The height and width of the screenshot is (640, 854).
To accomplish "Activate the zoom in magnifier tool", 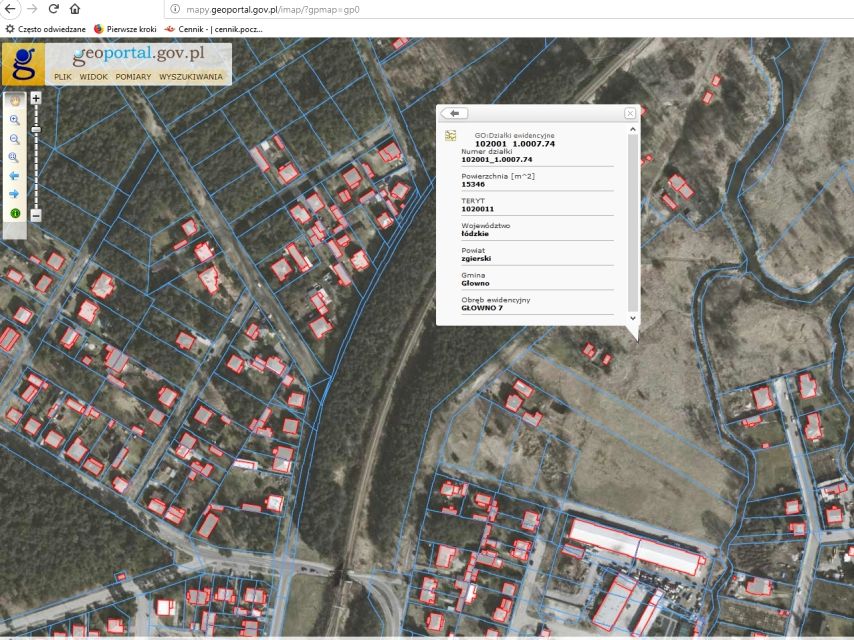I will click(14, 120).
